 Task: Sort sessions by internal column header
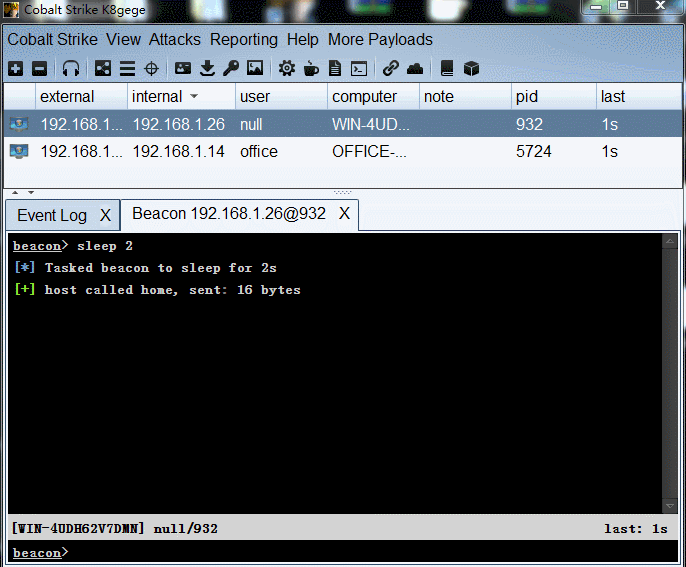point(181,96)
